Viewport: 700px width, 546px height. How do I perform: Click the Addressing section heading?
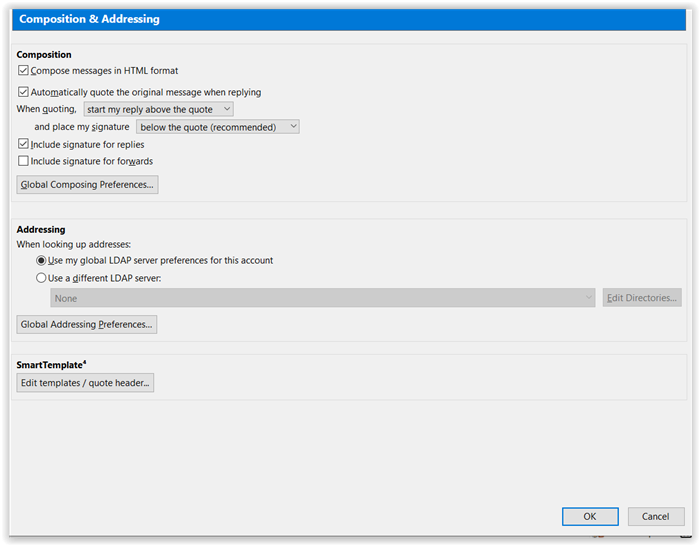(x=41, y=229)
